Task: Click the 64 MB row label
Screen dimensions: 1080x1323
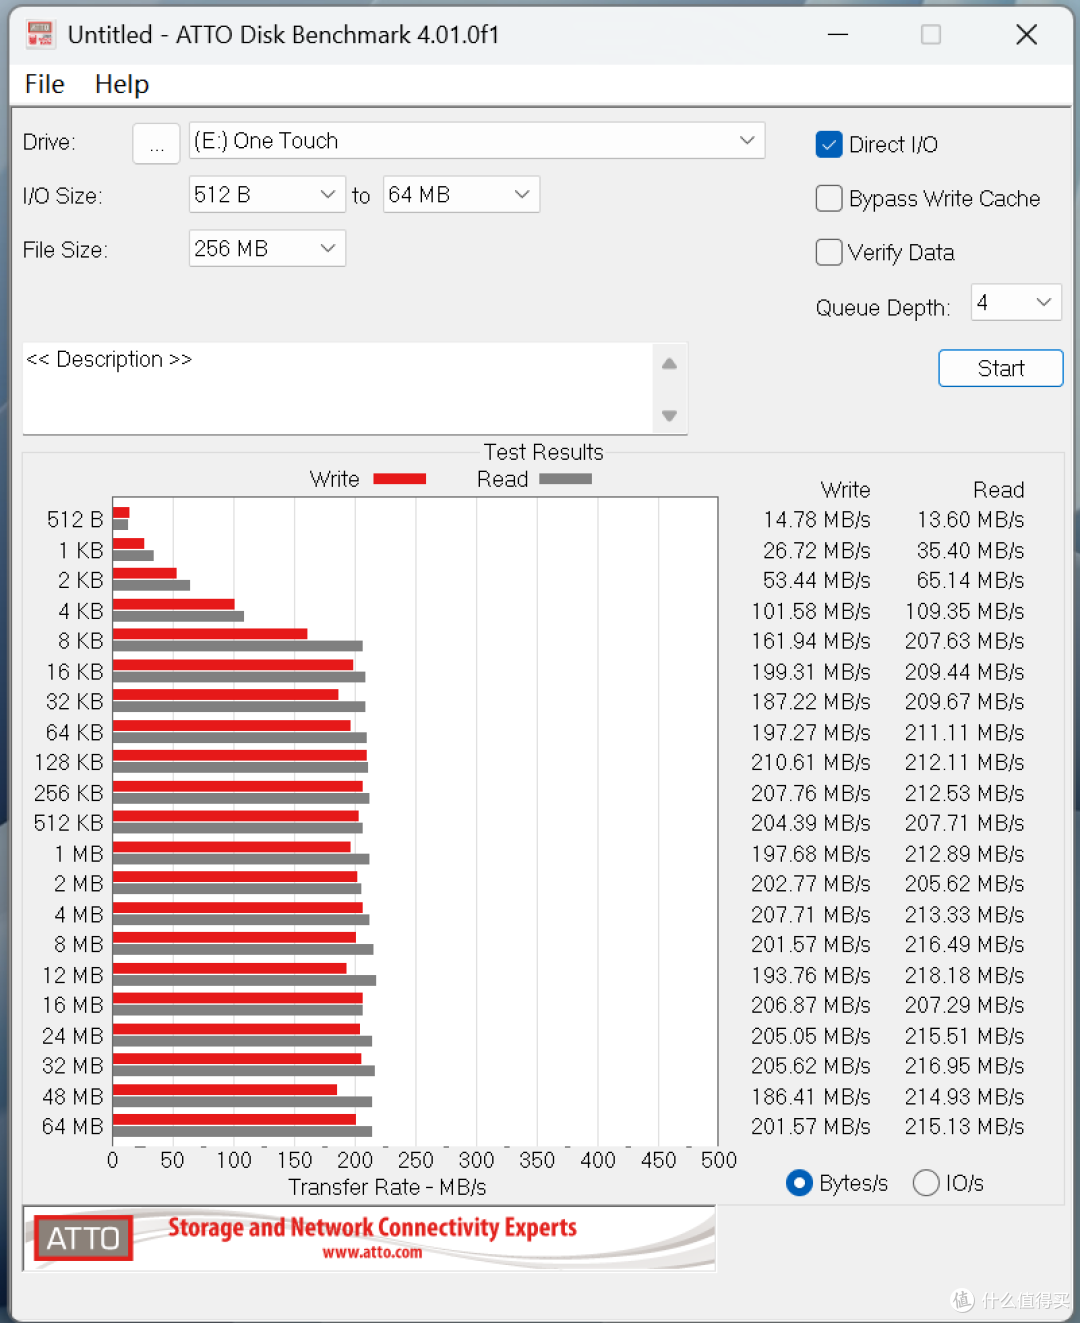Action: point(73,1127)
